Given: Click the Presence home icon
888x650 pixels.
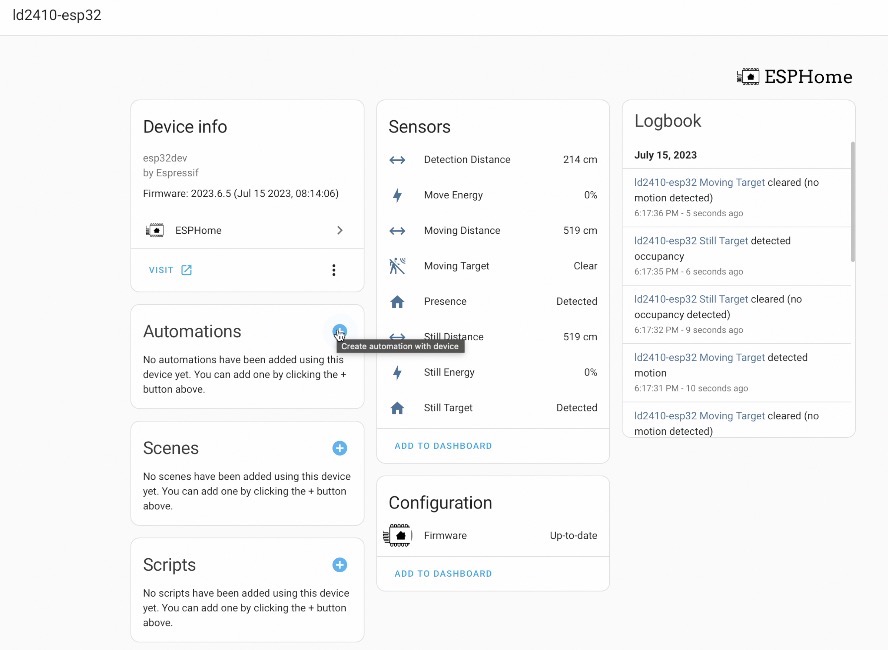Looking at the screenshot, I should pos(398,302).
